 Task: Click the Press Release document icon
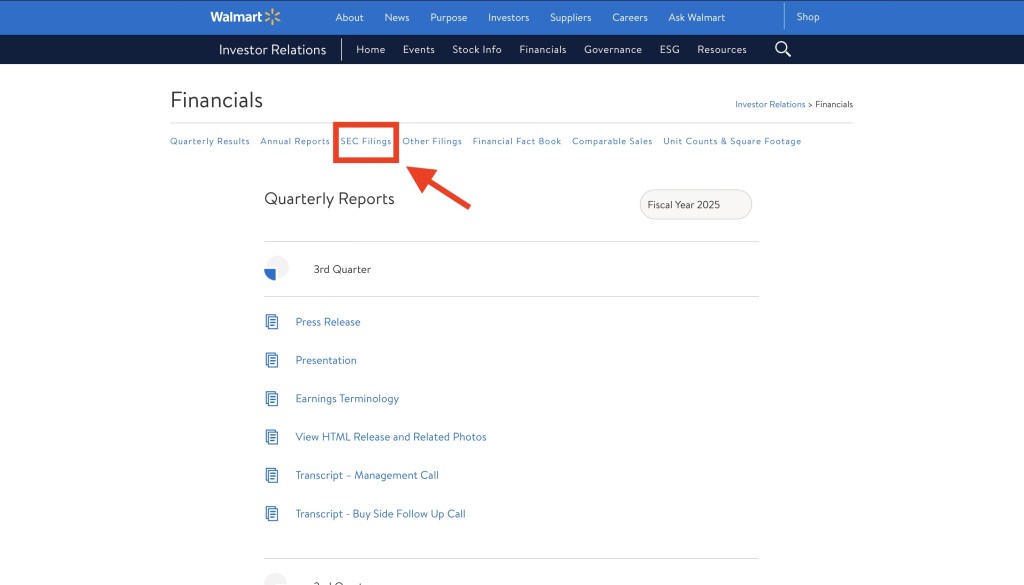click(x=272, y=322)
